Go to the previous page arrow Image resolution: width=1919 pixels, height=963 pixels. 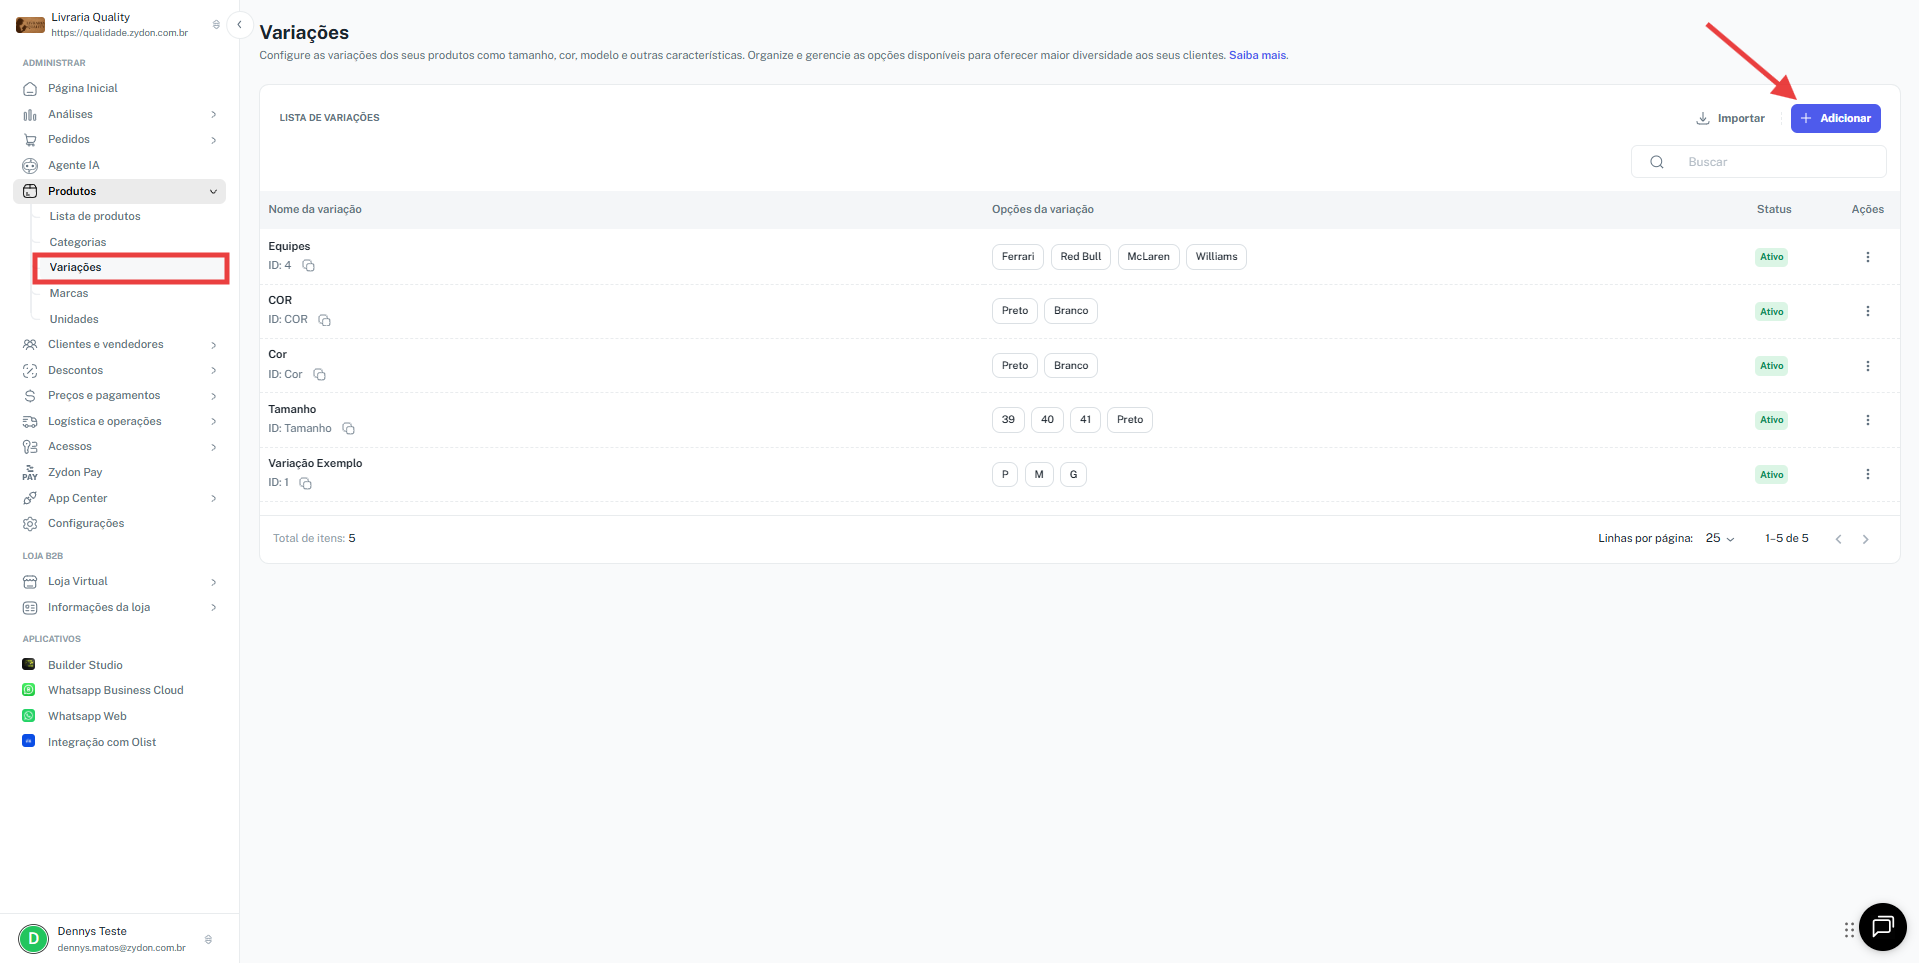tap(1838, 539)
